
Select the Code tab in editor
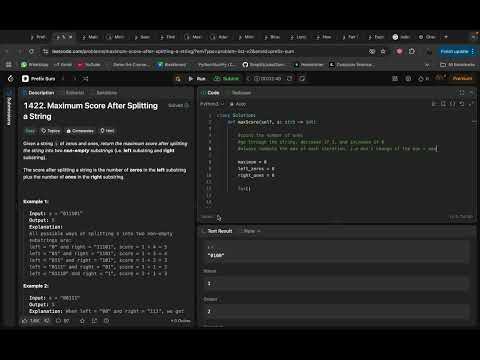click(x=210, y=93)
